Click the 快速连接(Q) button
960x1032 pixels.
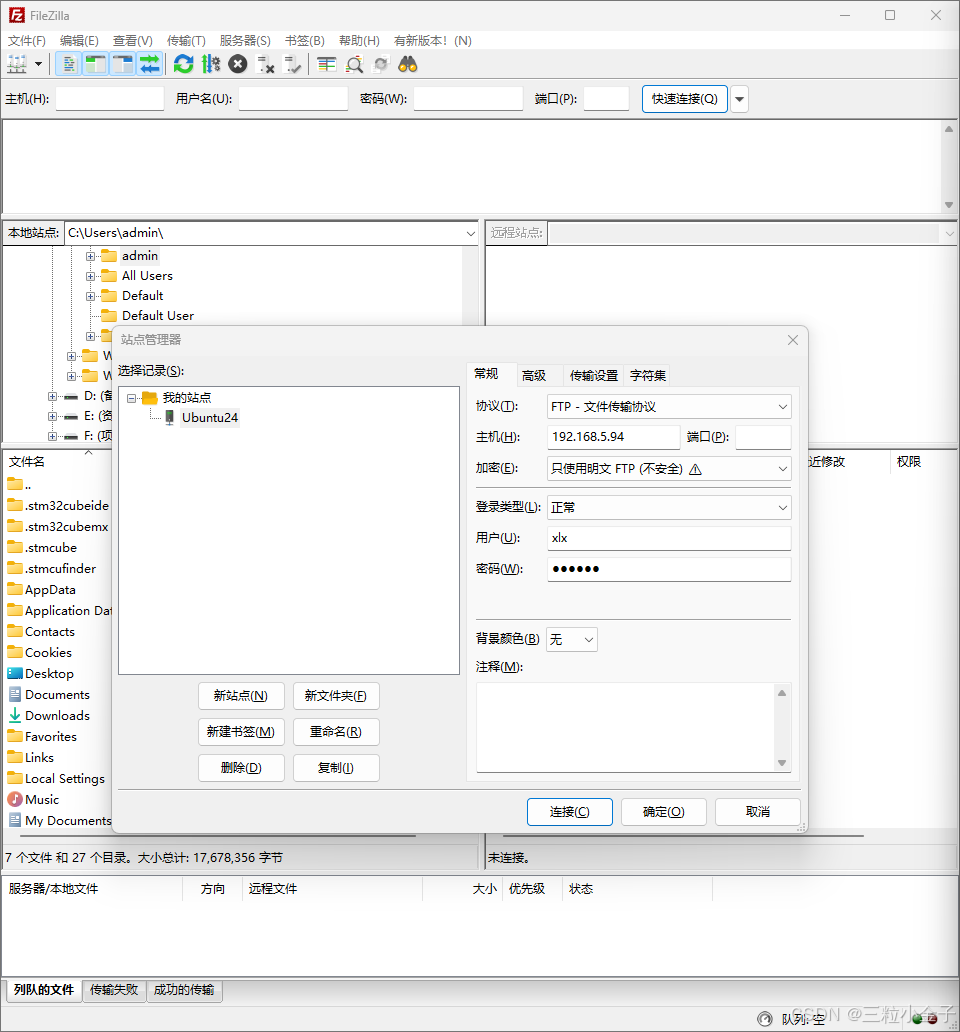pos(685,99)
